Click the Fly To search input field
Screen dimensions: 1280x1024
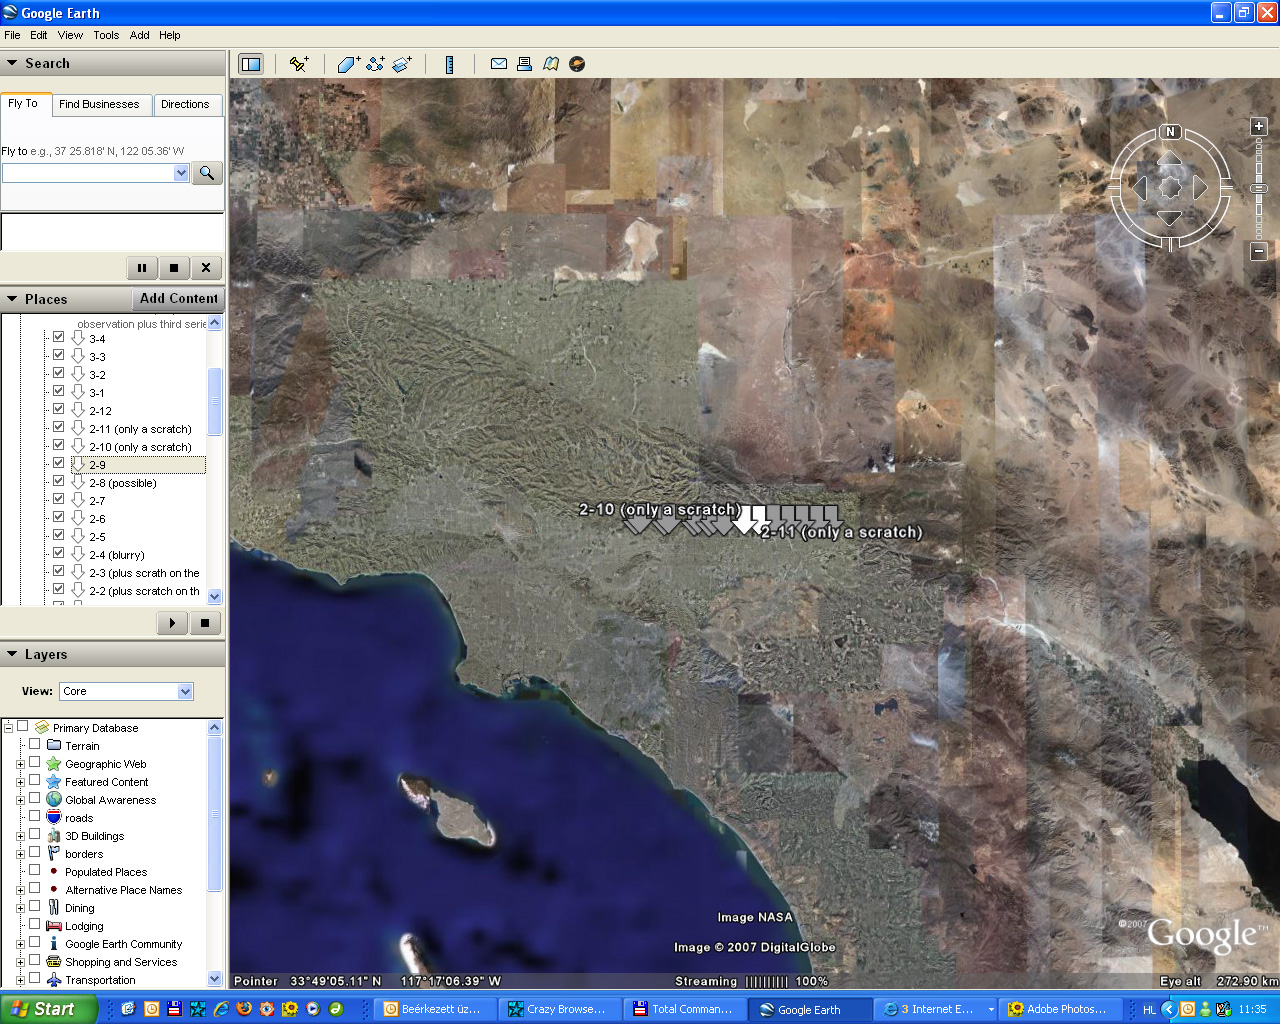tap(88, 173)
